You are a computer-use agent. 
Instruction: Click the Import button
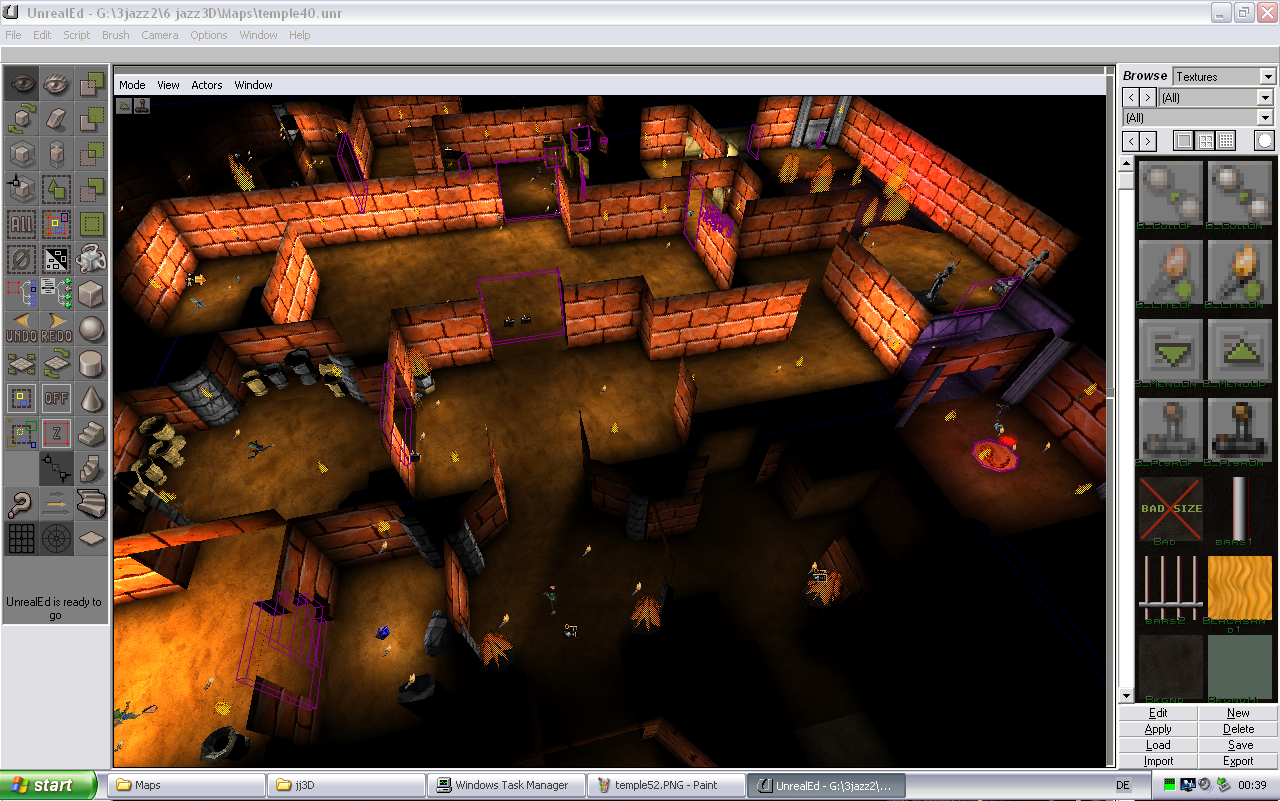tap(1158, 761)
